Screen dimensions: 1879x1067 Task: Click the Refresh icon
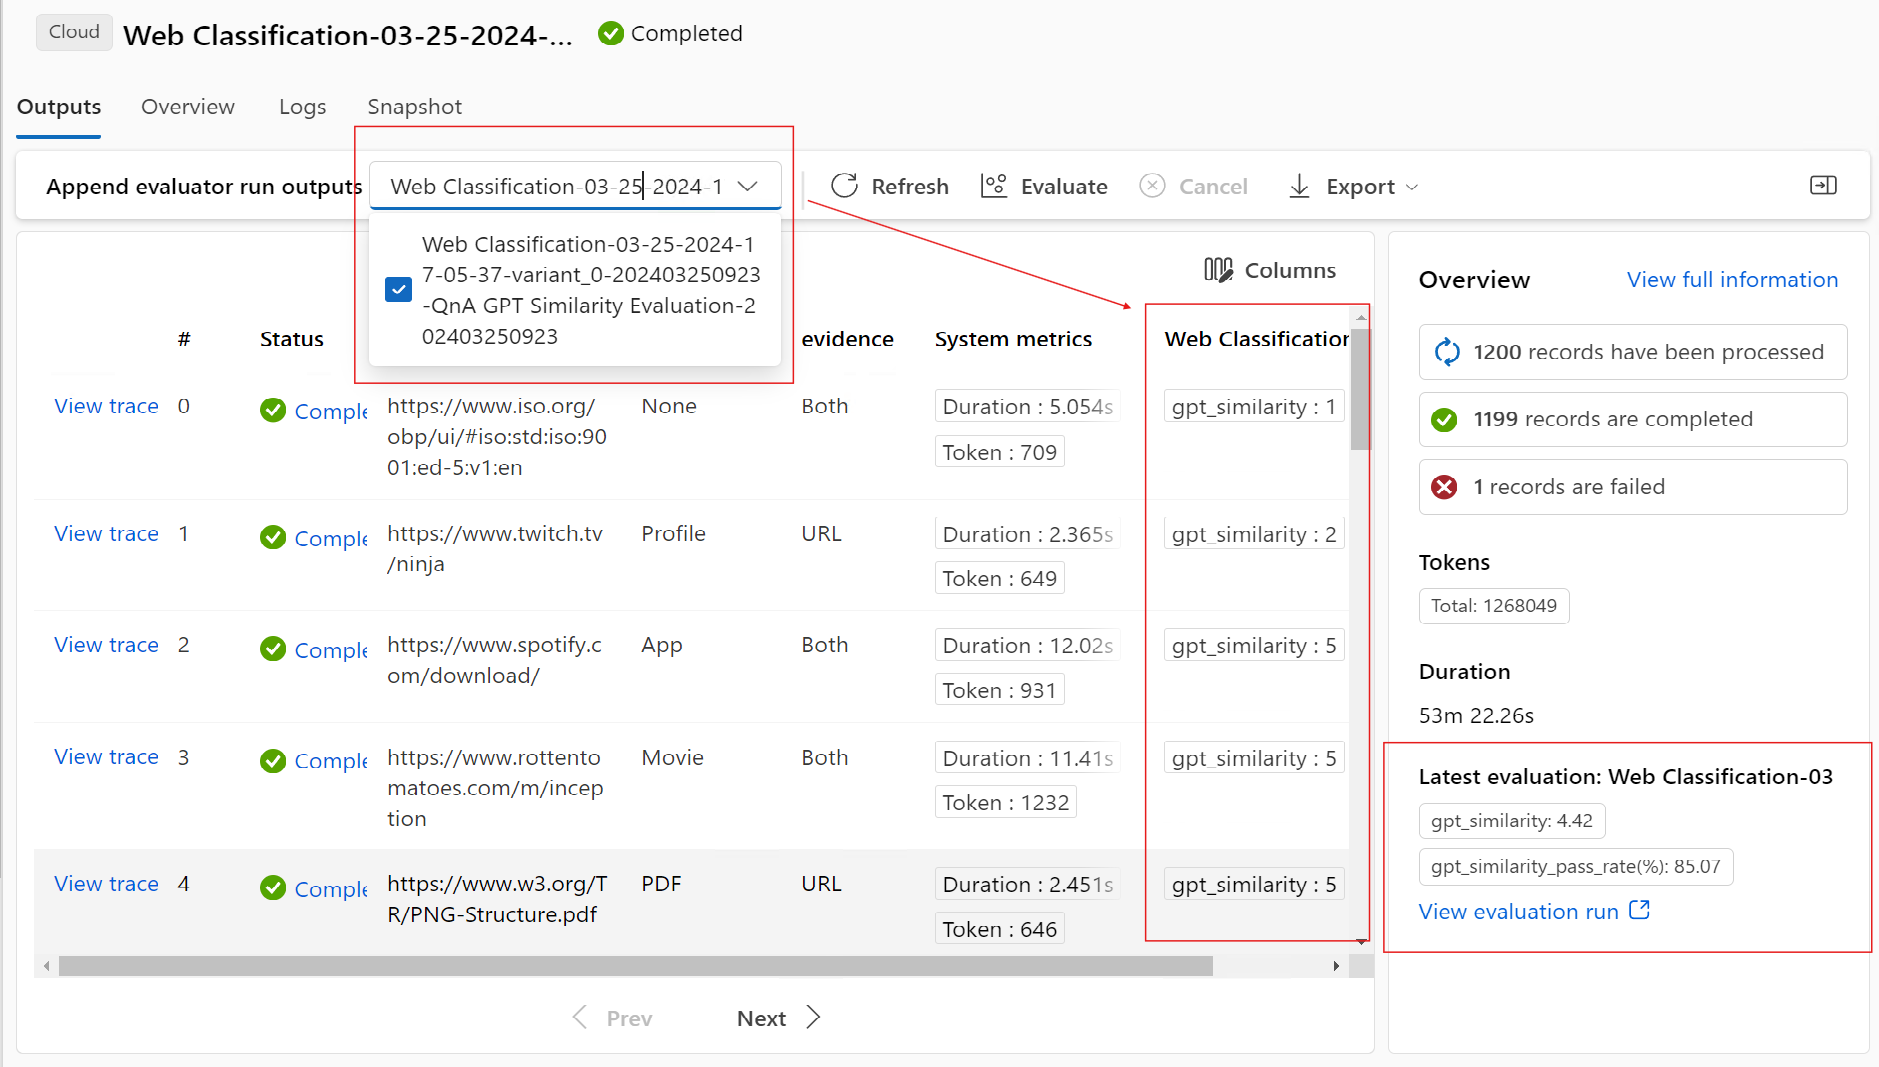(x=845, y=186)
